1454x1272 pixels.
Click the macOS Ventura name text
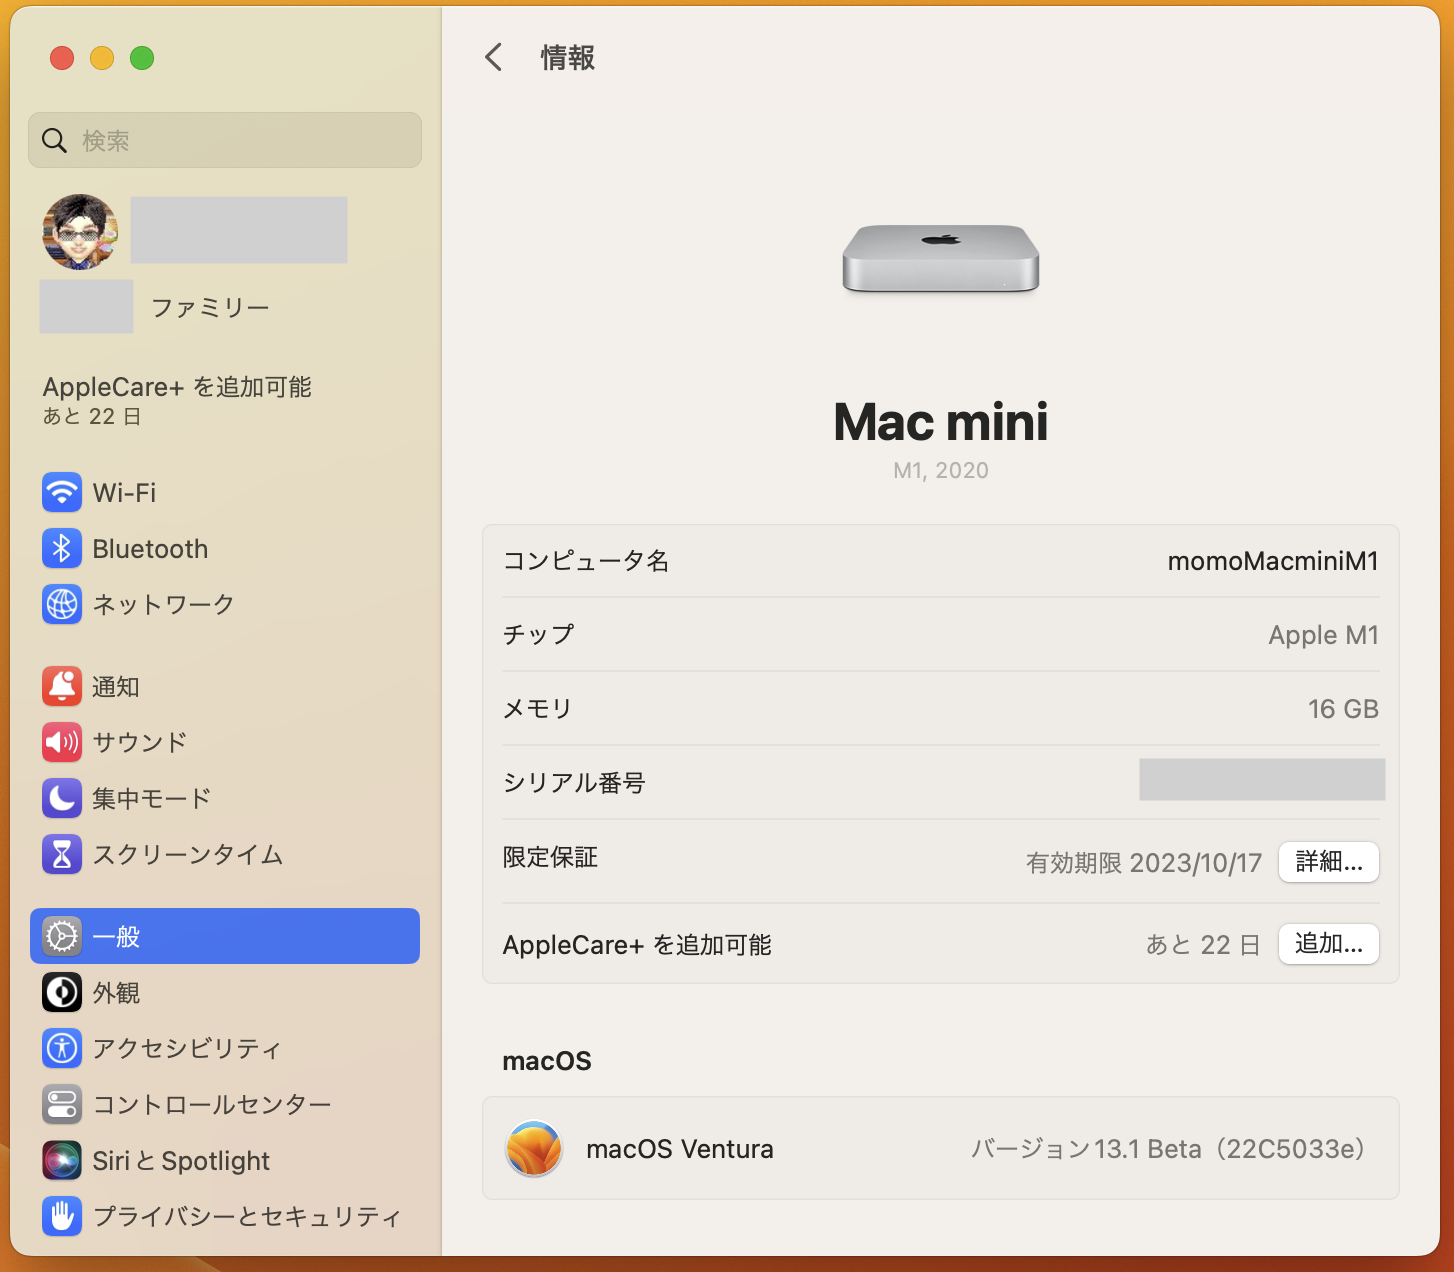tap(680, 1149)
